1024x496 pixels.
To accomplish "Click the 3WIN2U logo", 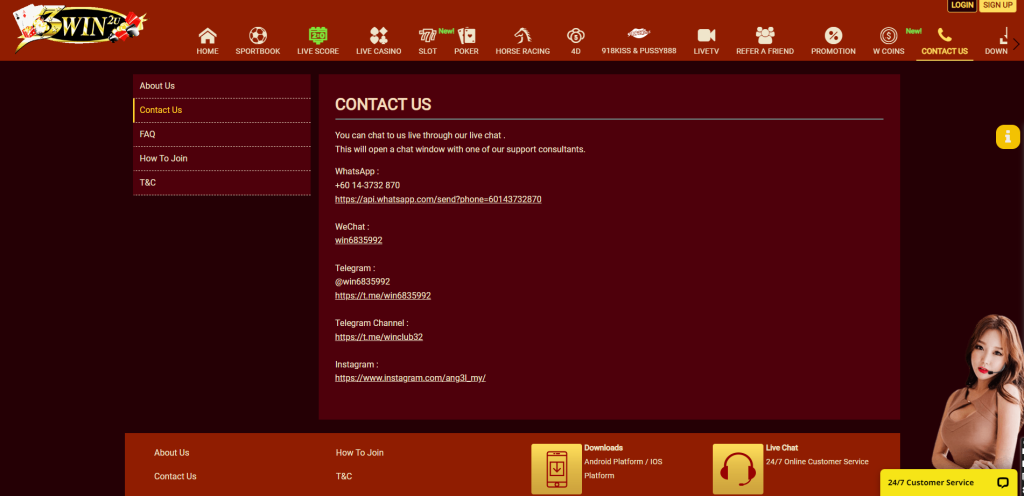I will (x=80, y=28).
